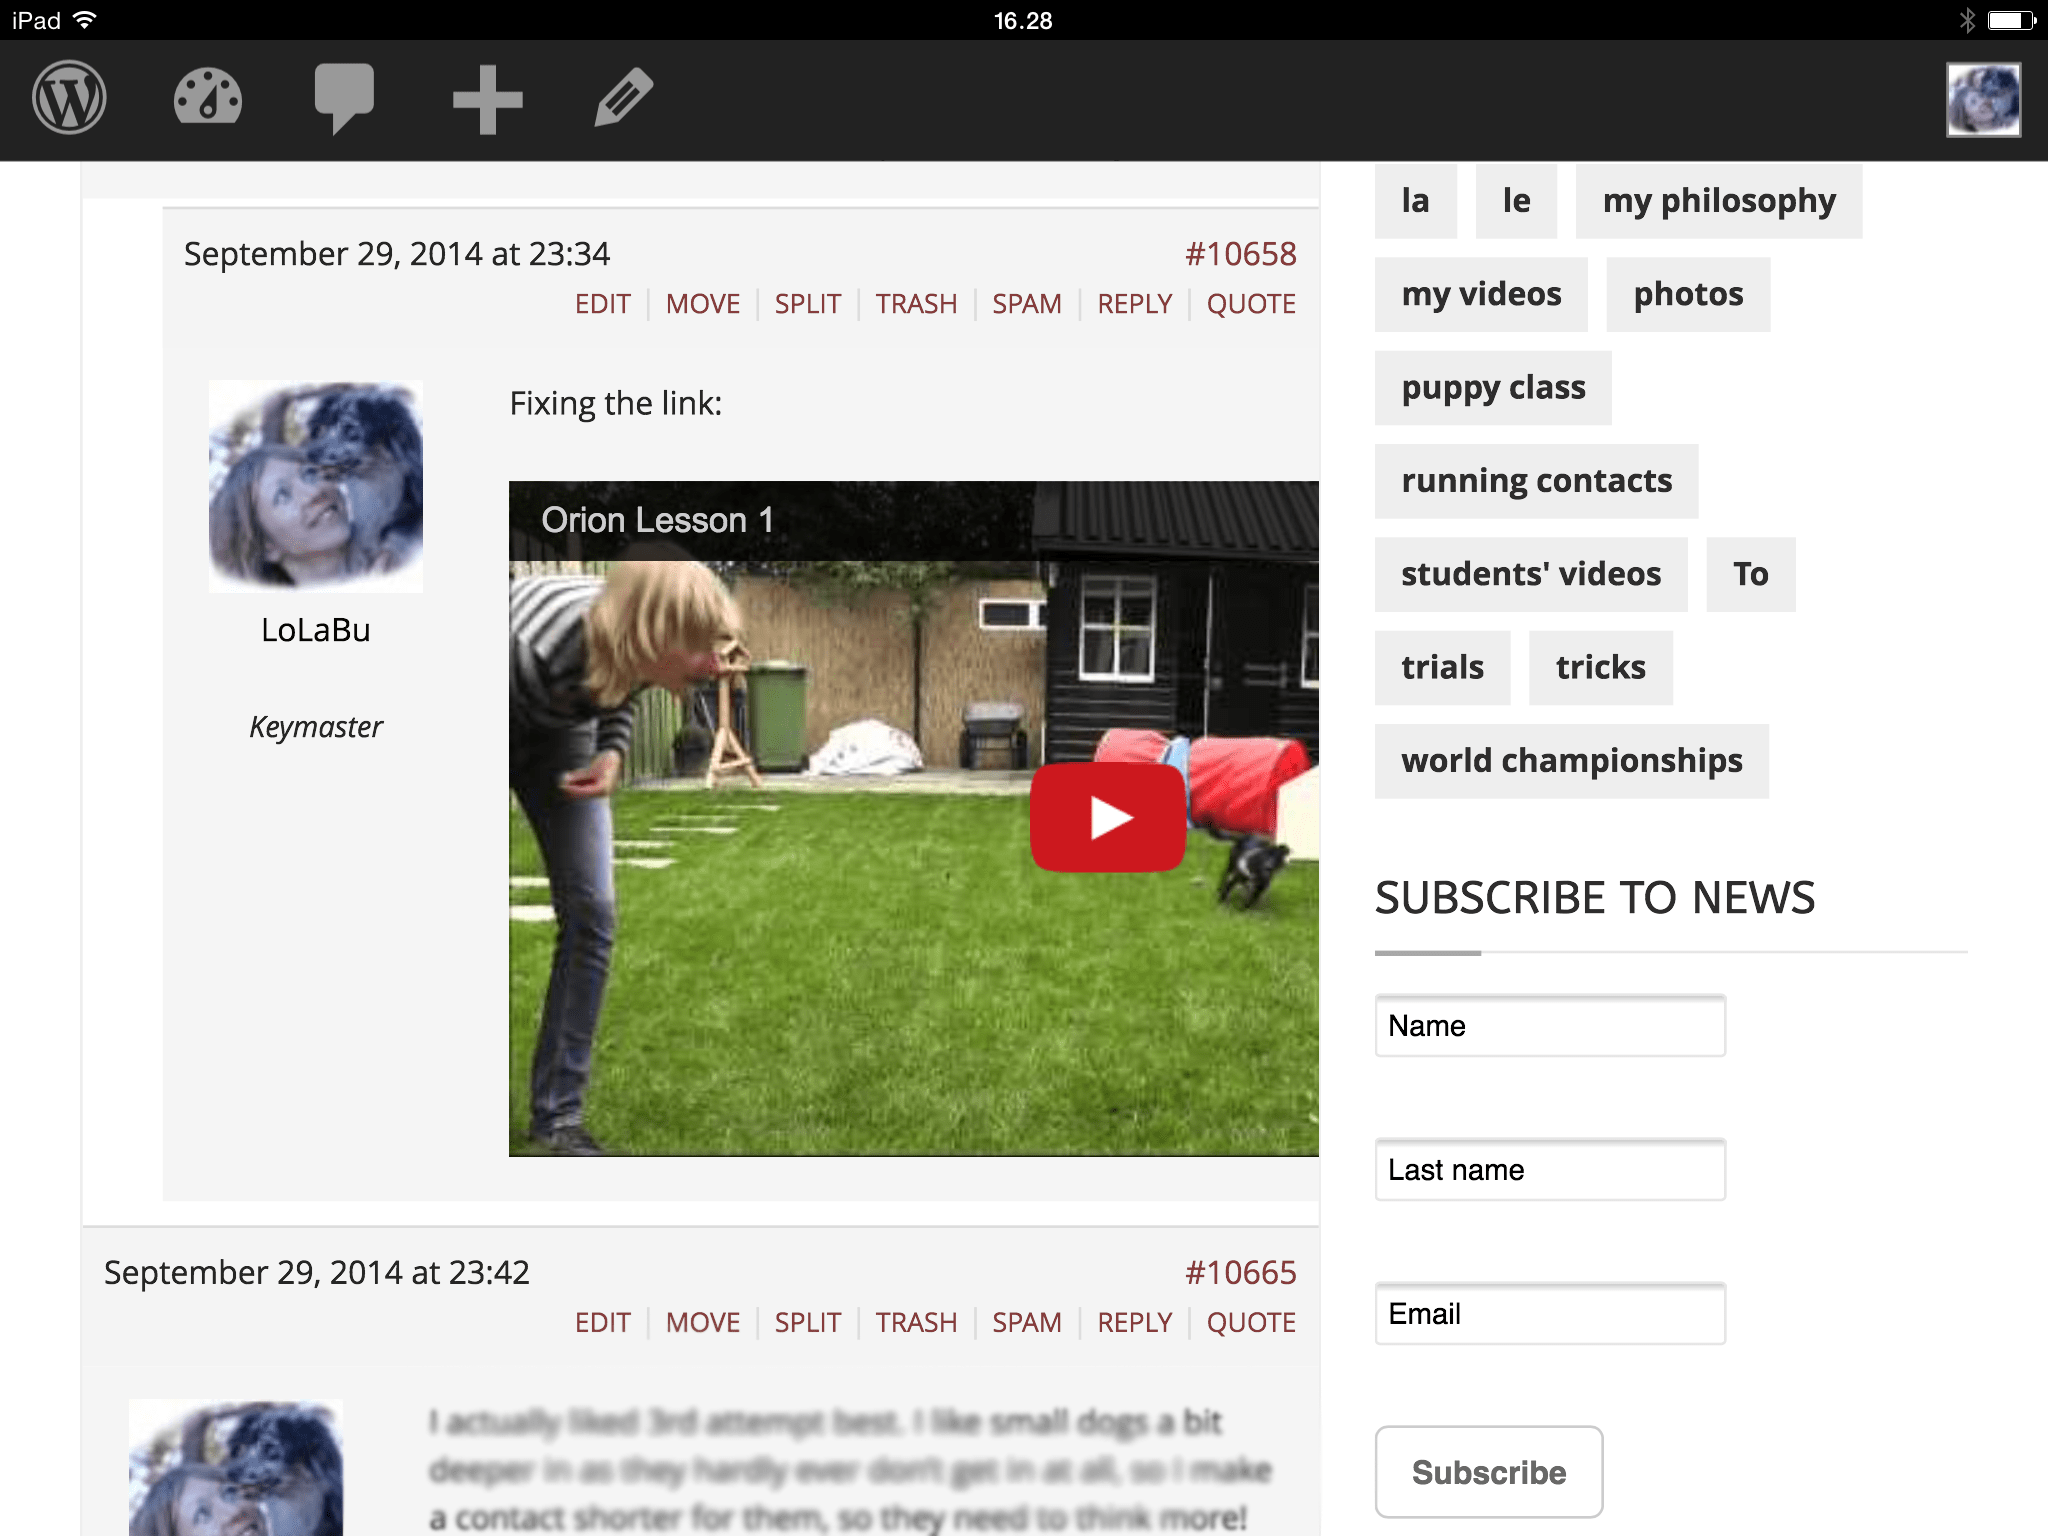Click QUOTE on post #10658
This screenshot has width=2048, height=1536.
[1251, 304]
